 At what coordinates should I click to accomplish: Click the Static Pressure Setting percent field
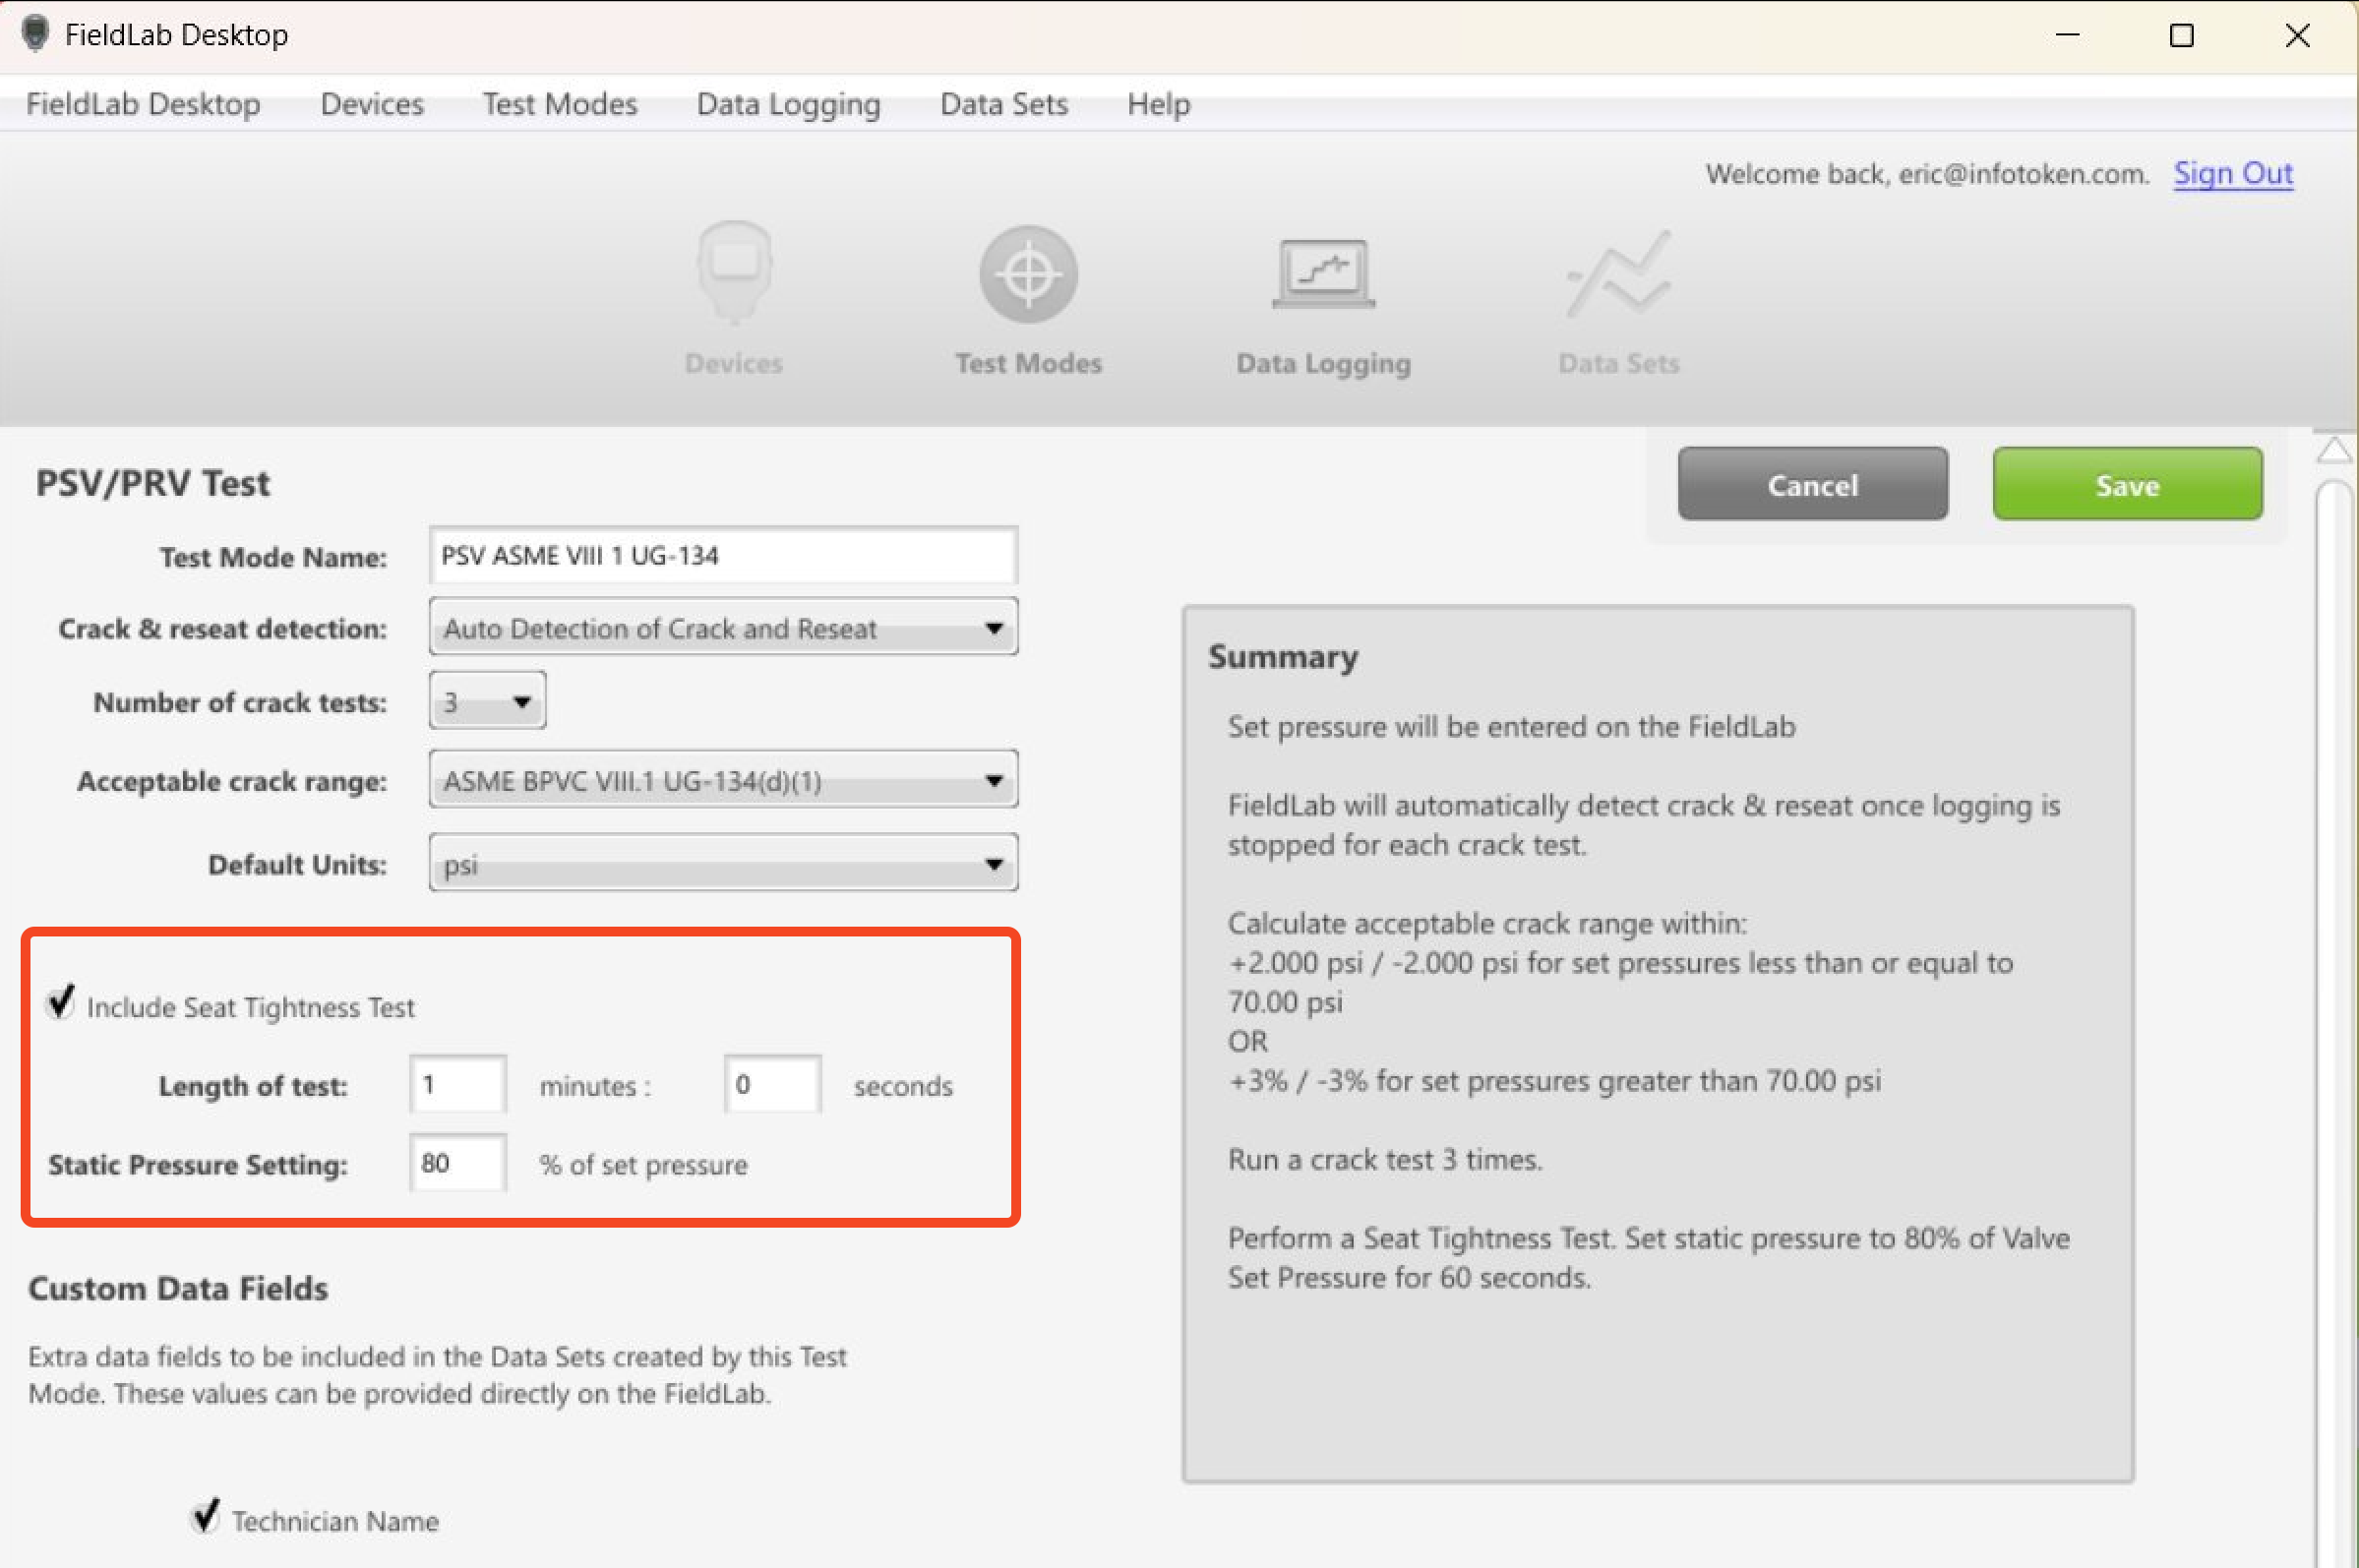tap(458, 1163)
